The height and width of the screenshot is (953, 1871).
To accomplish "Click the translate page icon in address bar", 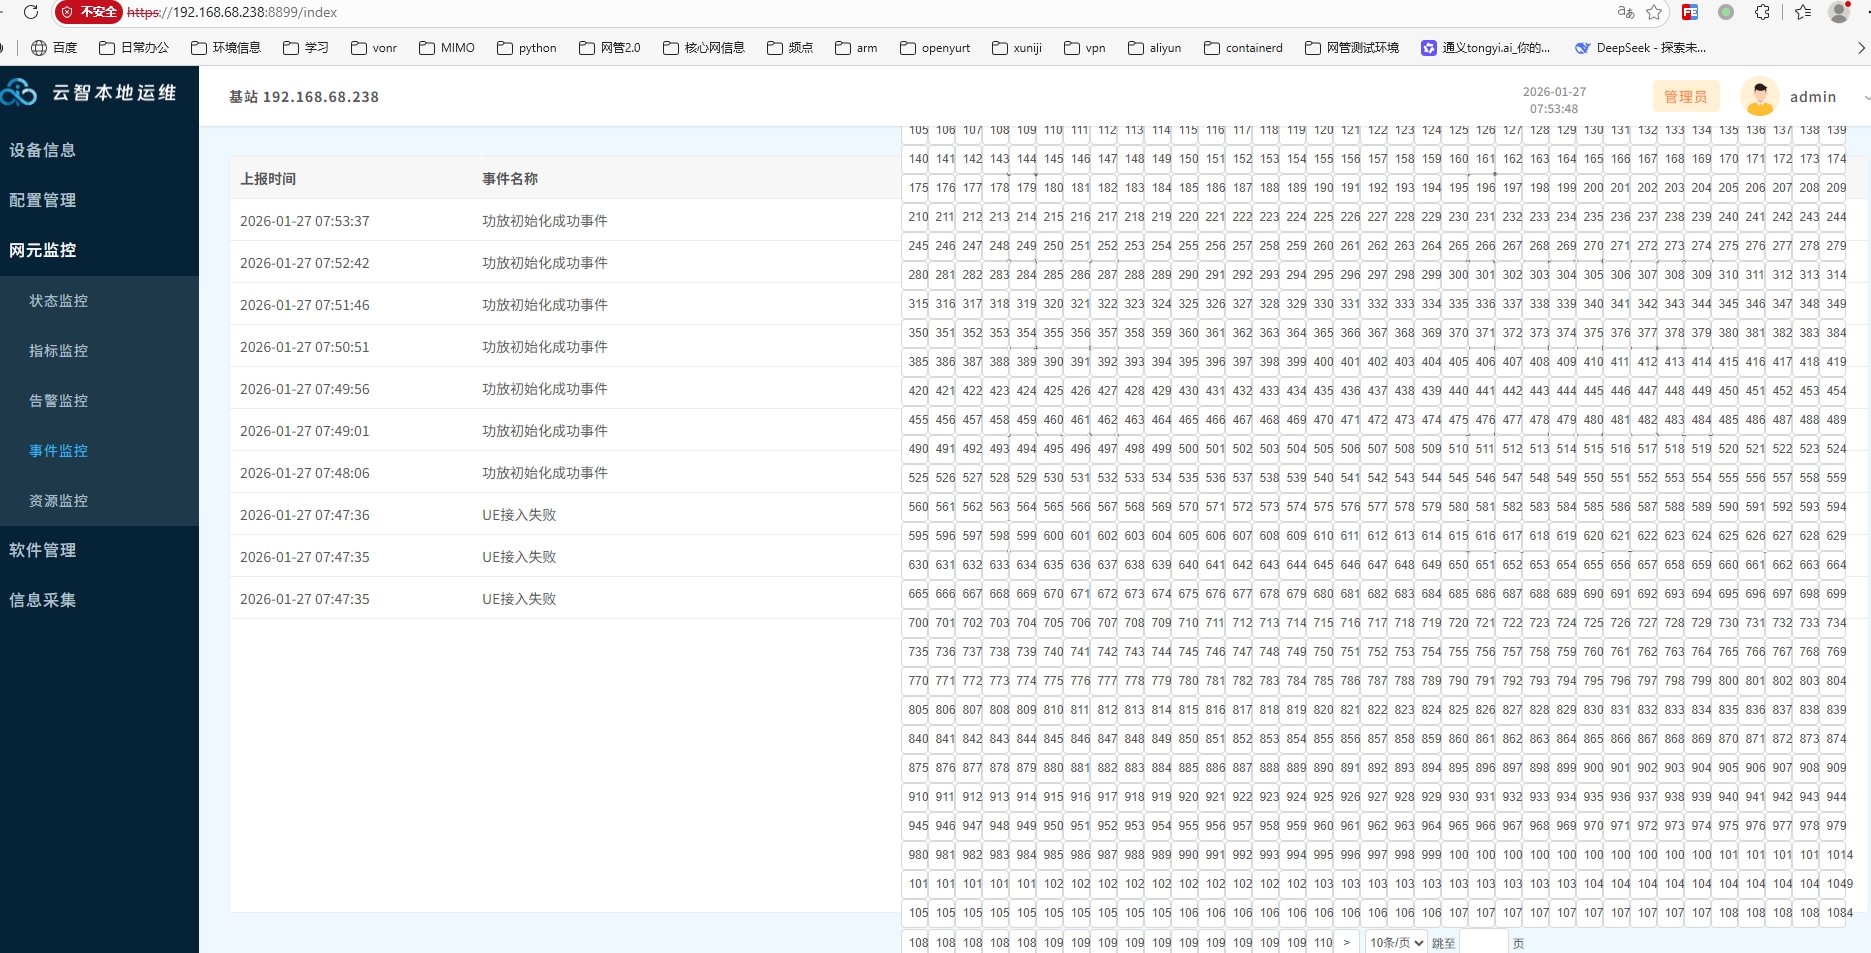I will (x=1625, y=12).
